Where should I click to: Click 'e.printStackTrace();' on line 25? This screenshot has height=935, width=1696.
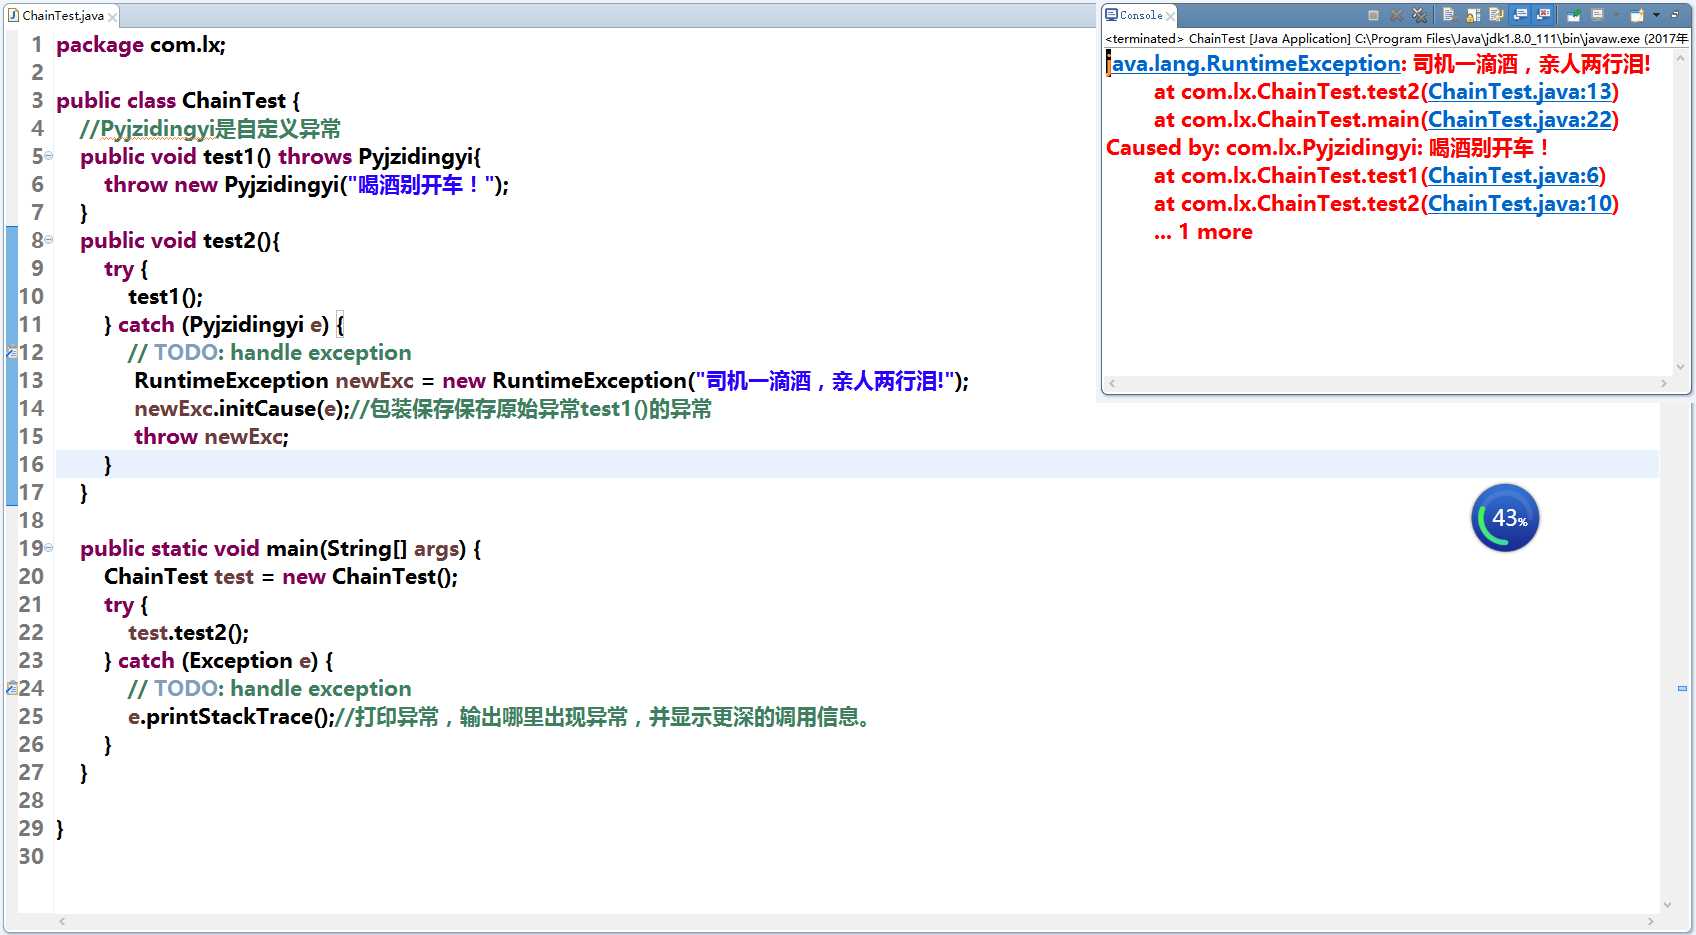click(x=231, y=717)
